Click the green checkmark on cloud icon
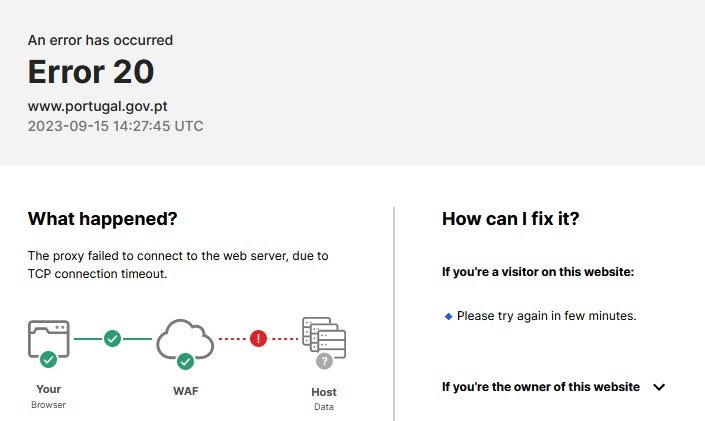This screenshot has width=705, height=421. pyautogui.click(x=185, y=361)
